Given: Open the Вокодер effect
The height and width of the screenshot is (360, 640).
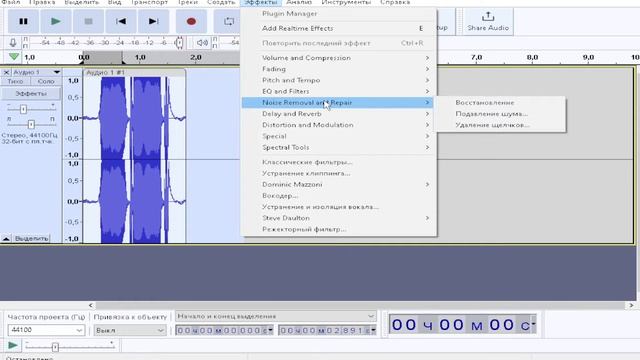Looking at the screenshot, I should click(x=339, y=196).
